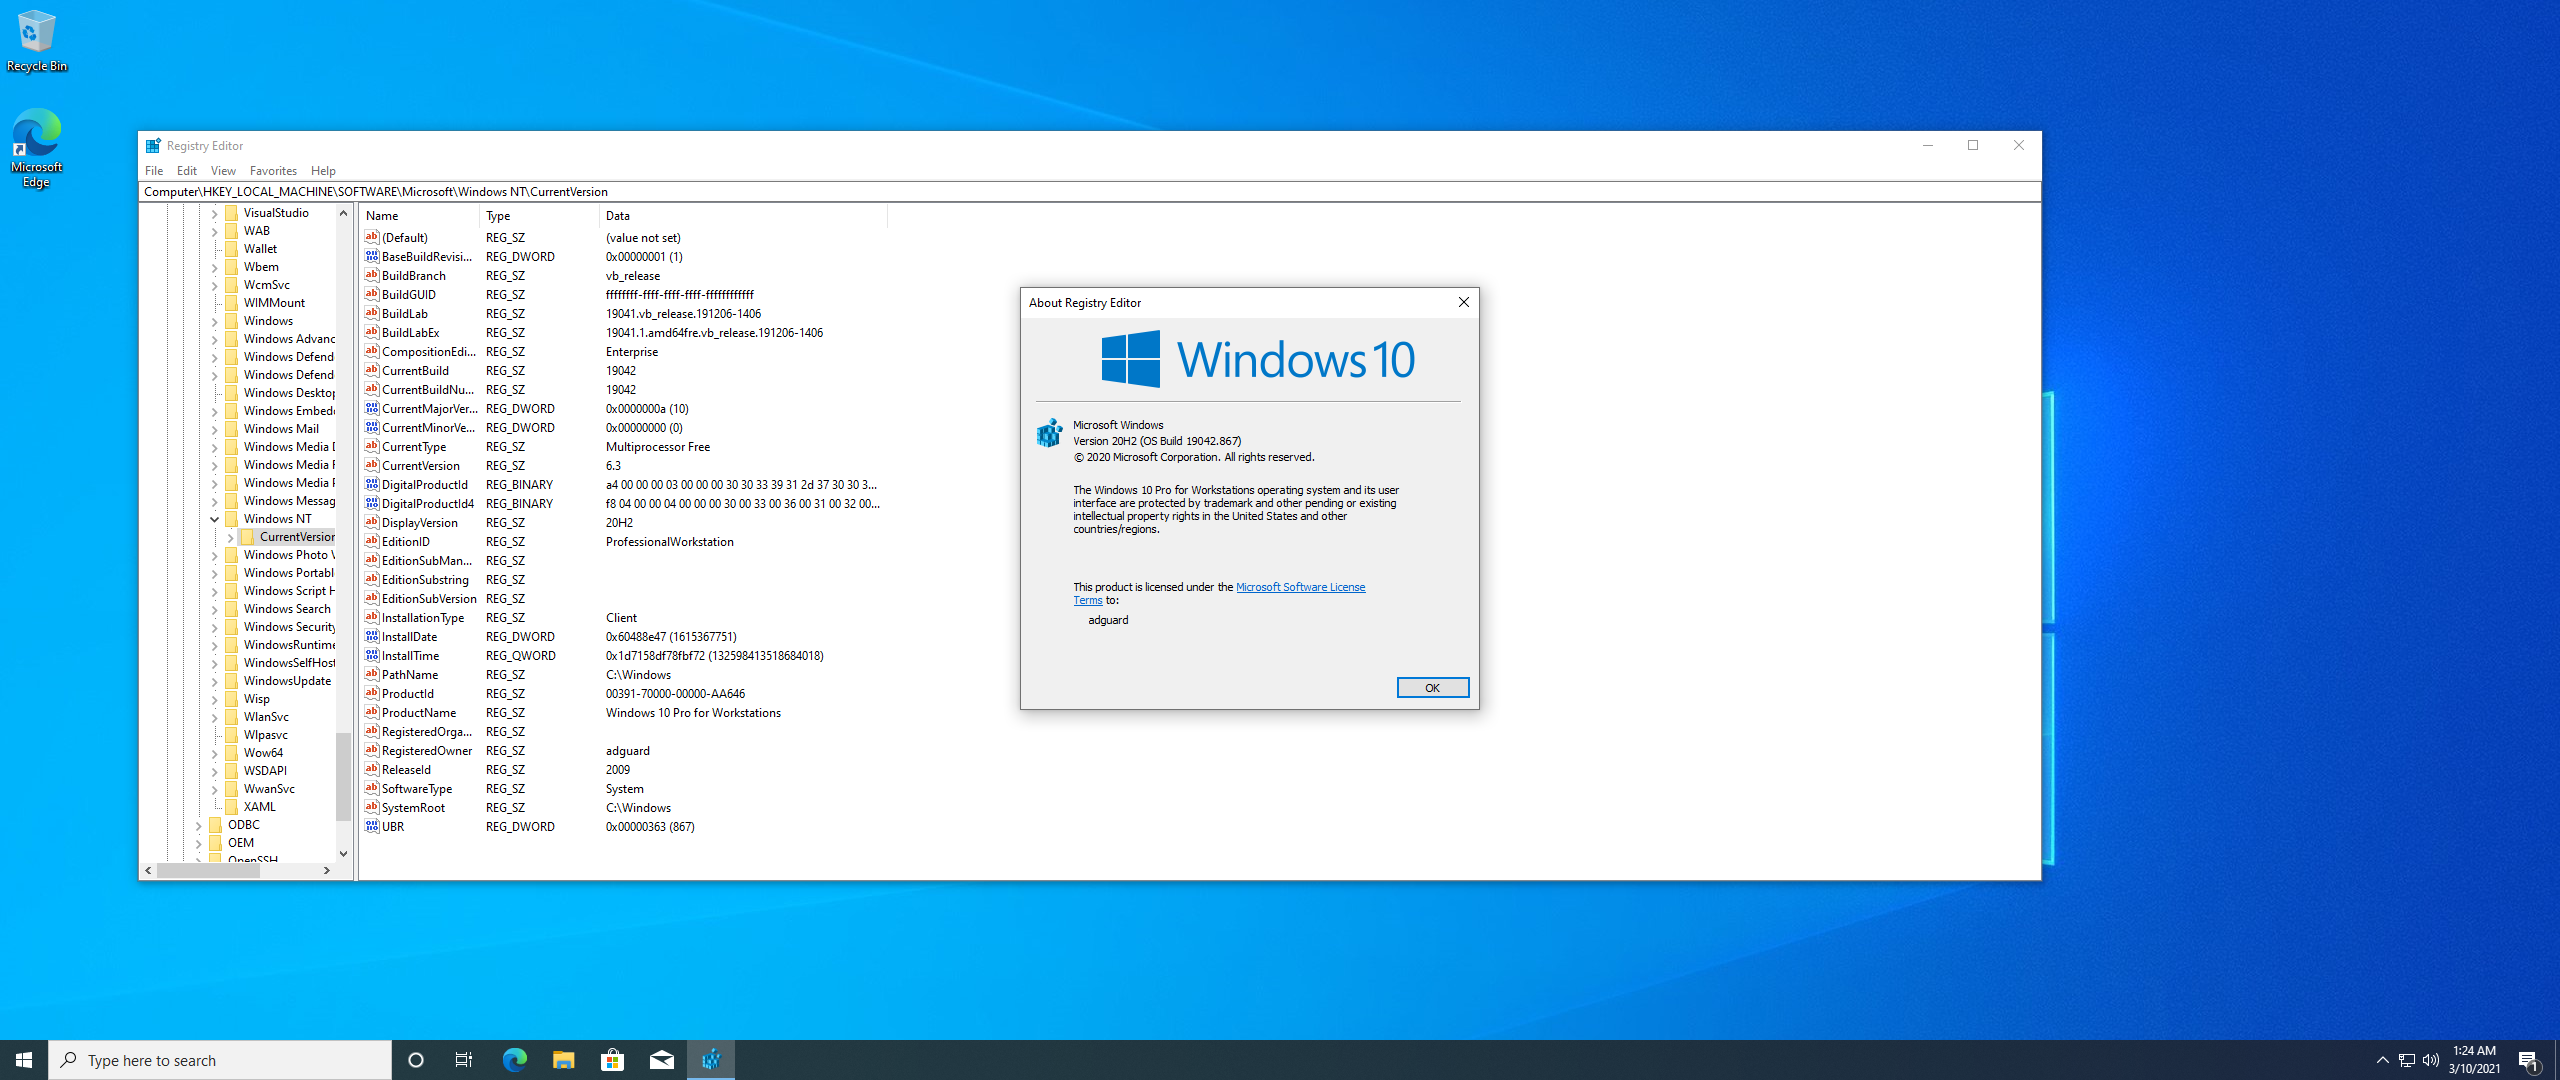Viewport: 2560px width, 1080px height.
Task: Show hidden tray icons chevron
Action: 2382,1060
